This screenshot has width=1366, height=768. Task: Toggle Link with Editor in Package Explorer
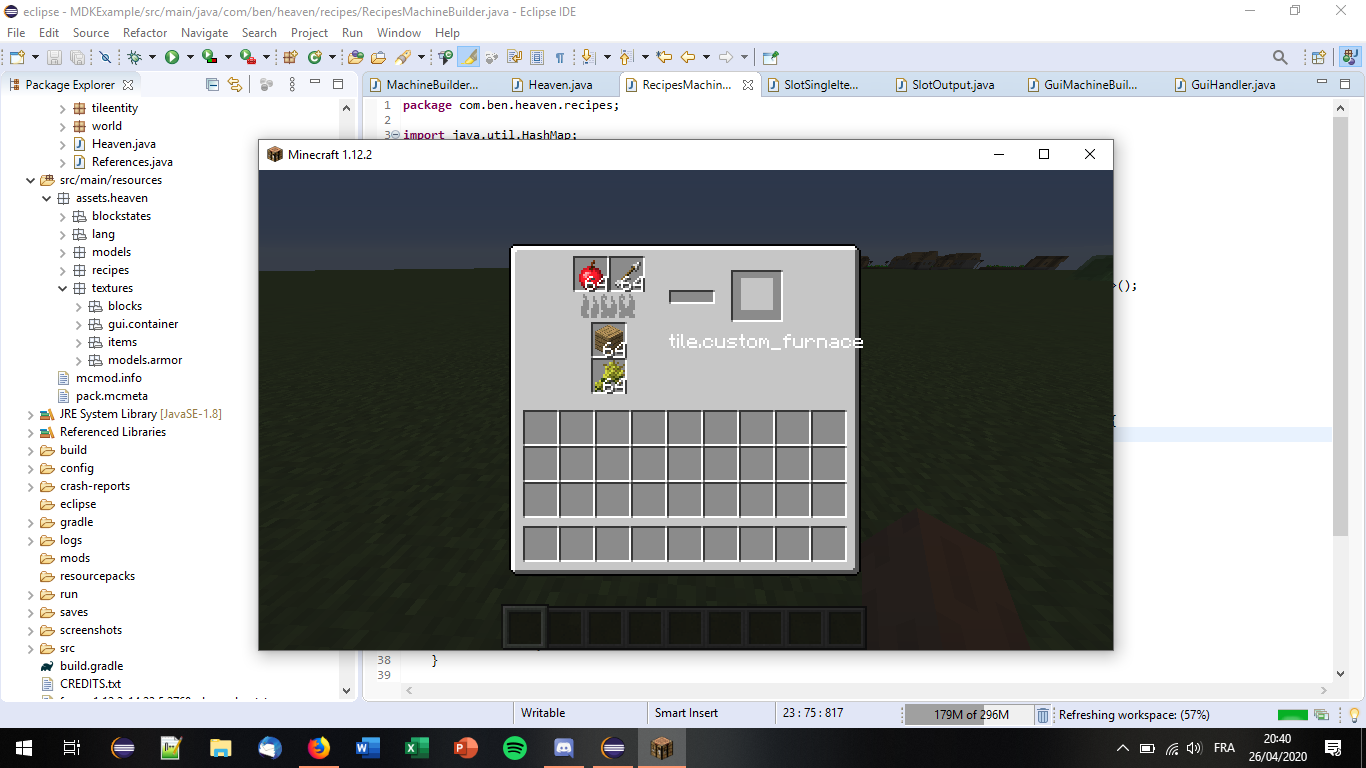(x=235, y=85)
